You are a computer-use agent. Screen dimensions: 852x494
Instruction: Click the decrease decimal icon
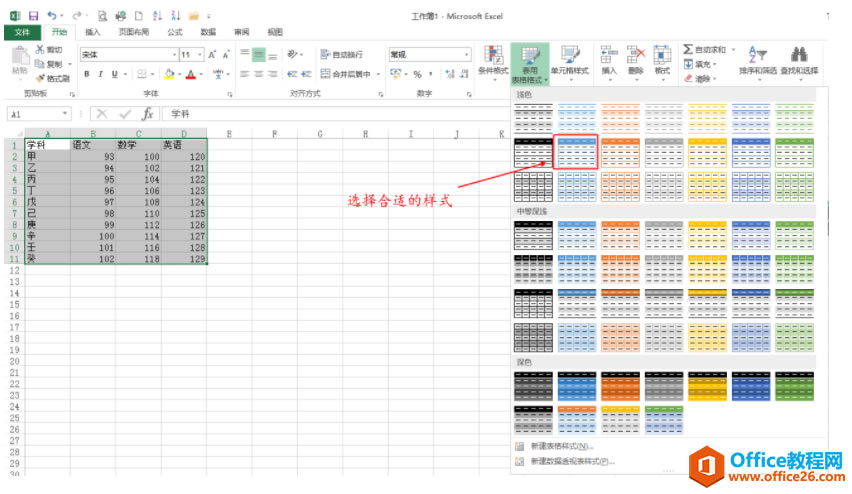click(x=463, y=74)
